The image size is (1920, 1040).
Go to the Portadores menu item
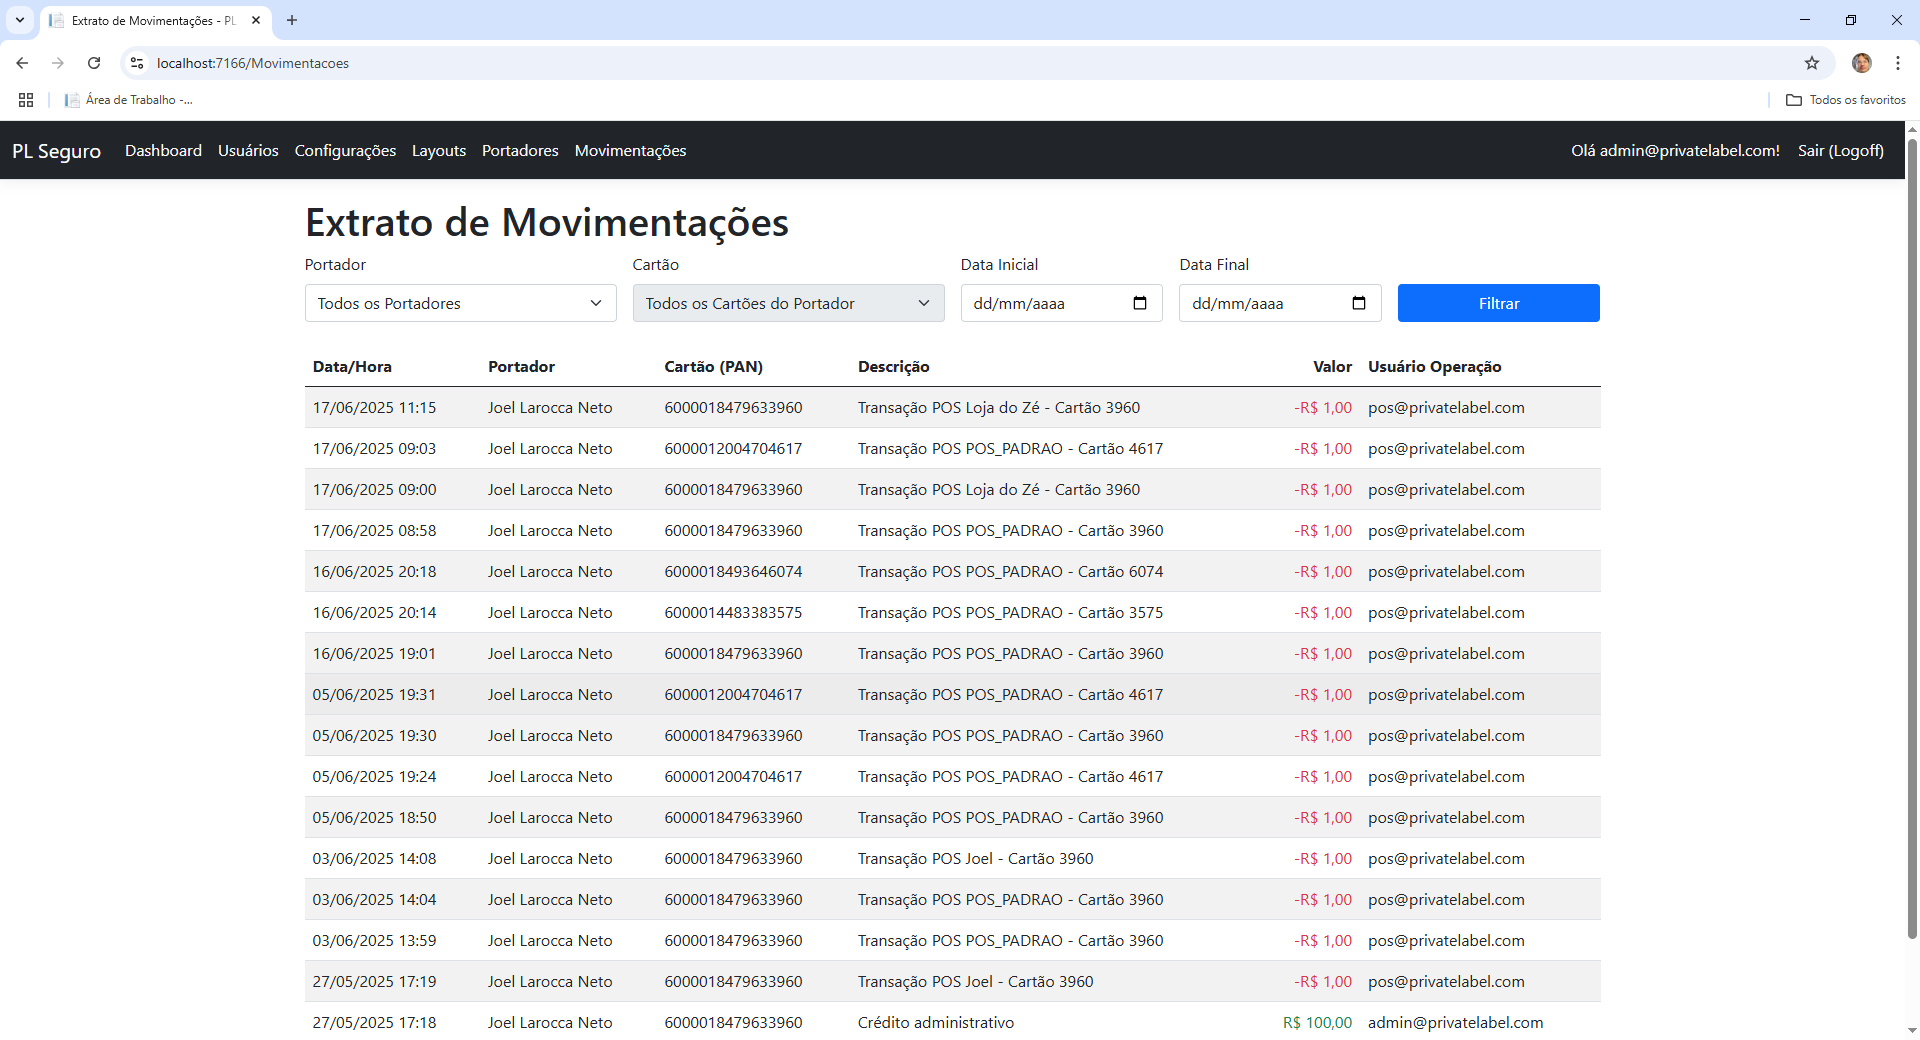pos(520,150)
